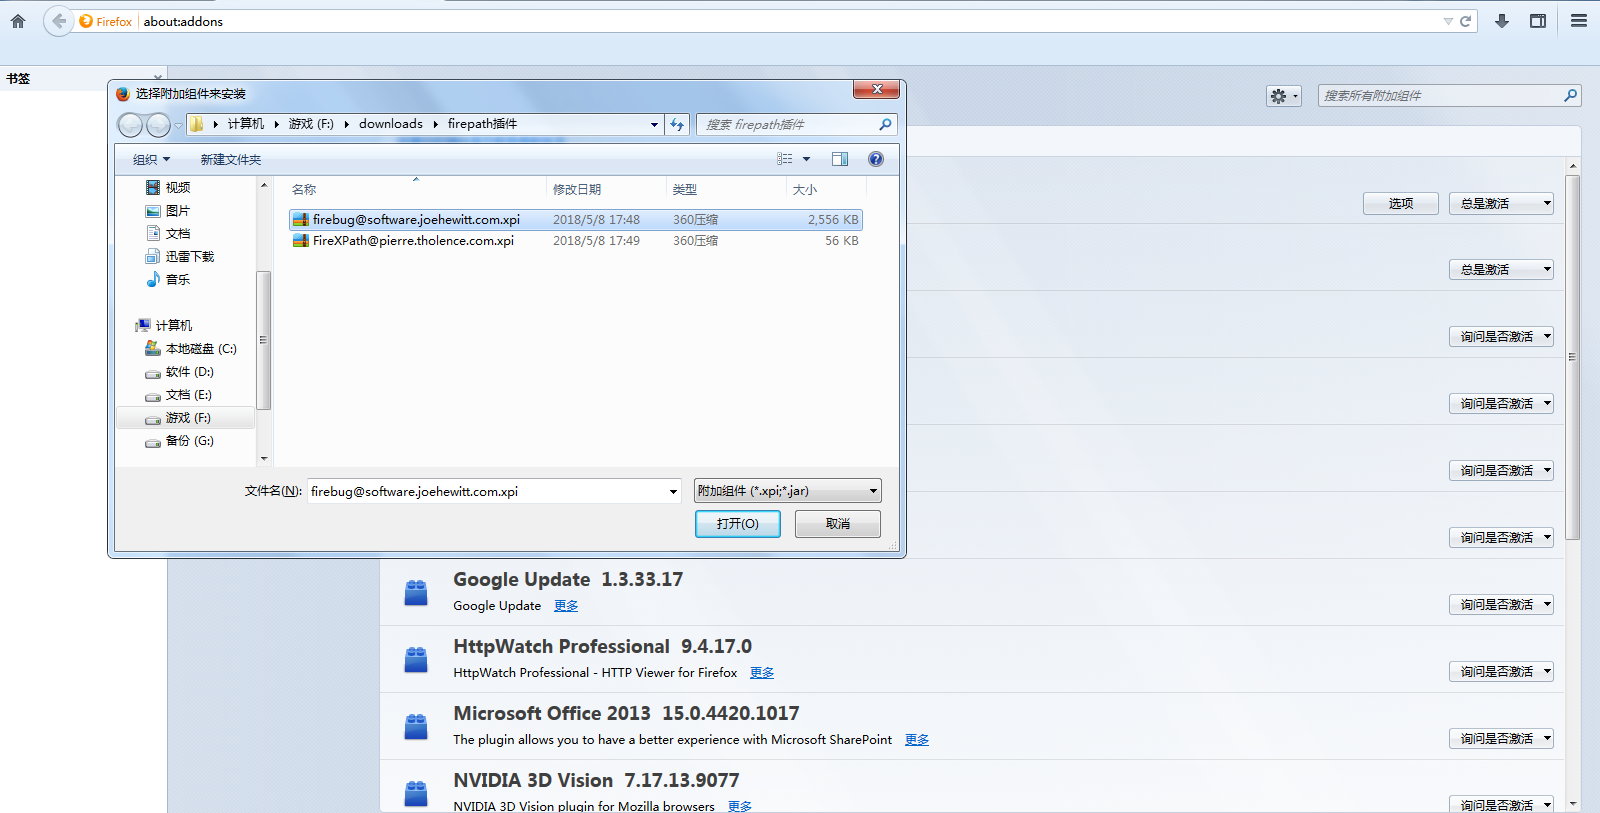The width and height of the screenshot is (1600, 813).
Task: Click the 打开(O) button
Action: (x=738, y=524)
